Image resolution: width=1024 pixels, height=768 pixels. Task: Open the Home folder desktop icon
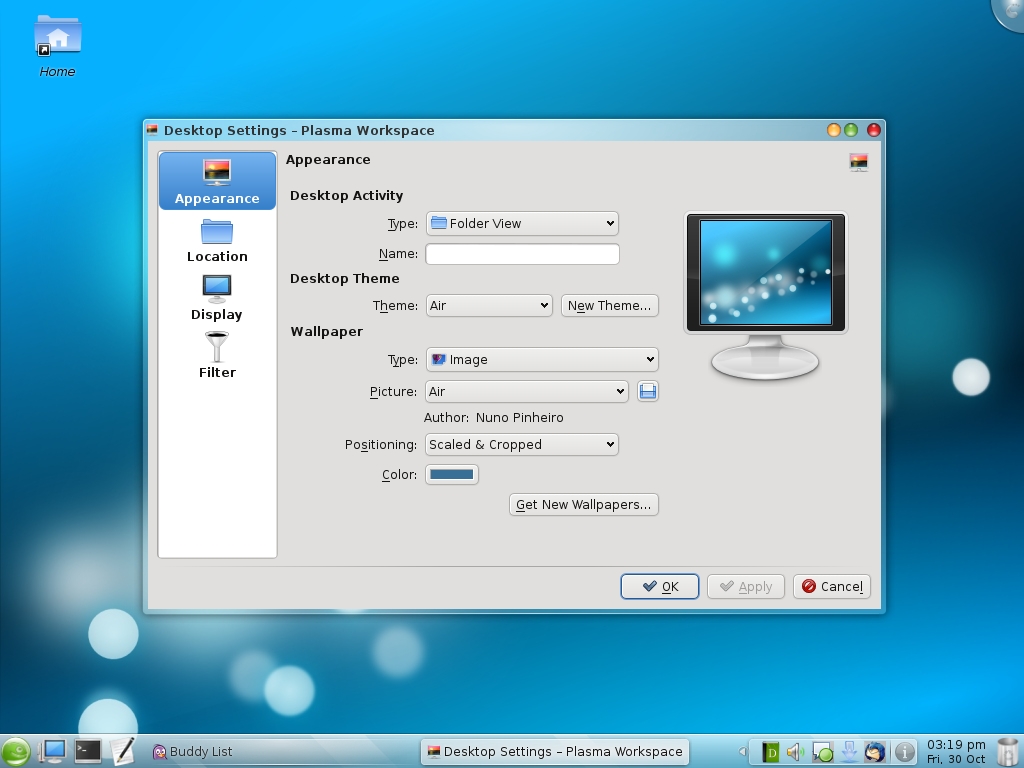pyautogui.click(x=57, y=47)
